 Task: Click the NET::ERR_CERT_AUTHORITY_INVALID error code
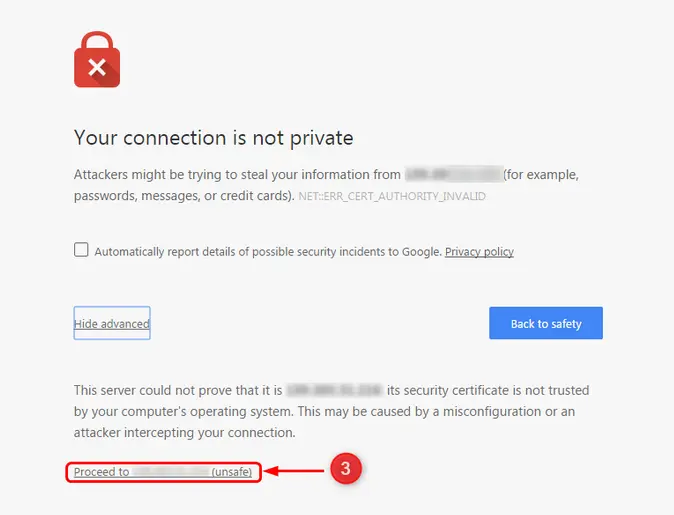[392, 197]
